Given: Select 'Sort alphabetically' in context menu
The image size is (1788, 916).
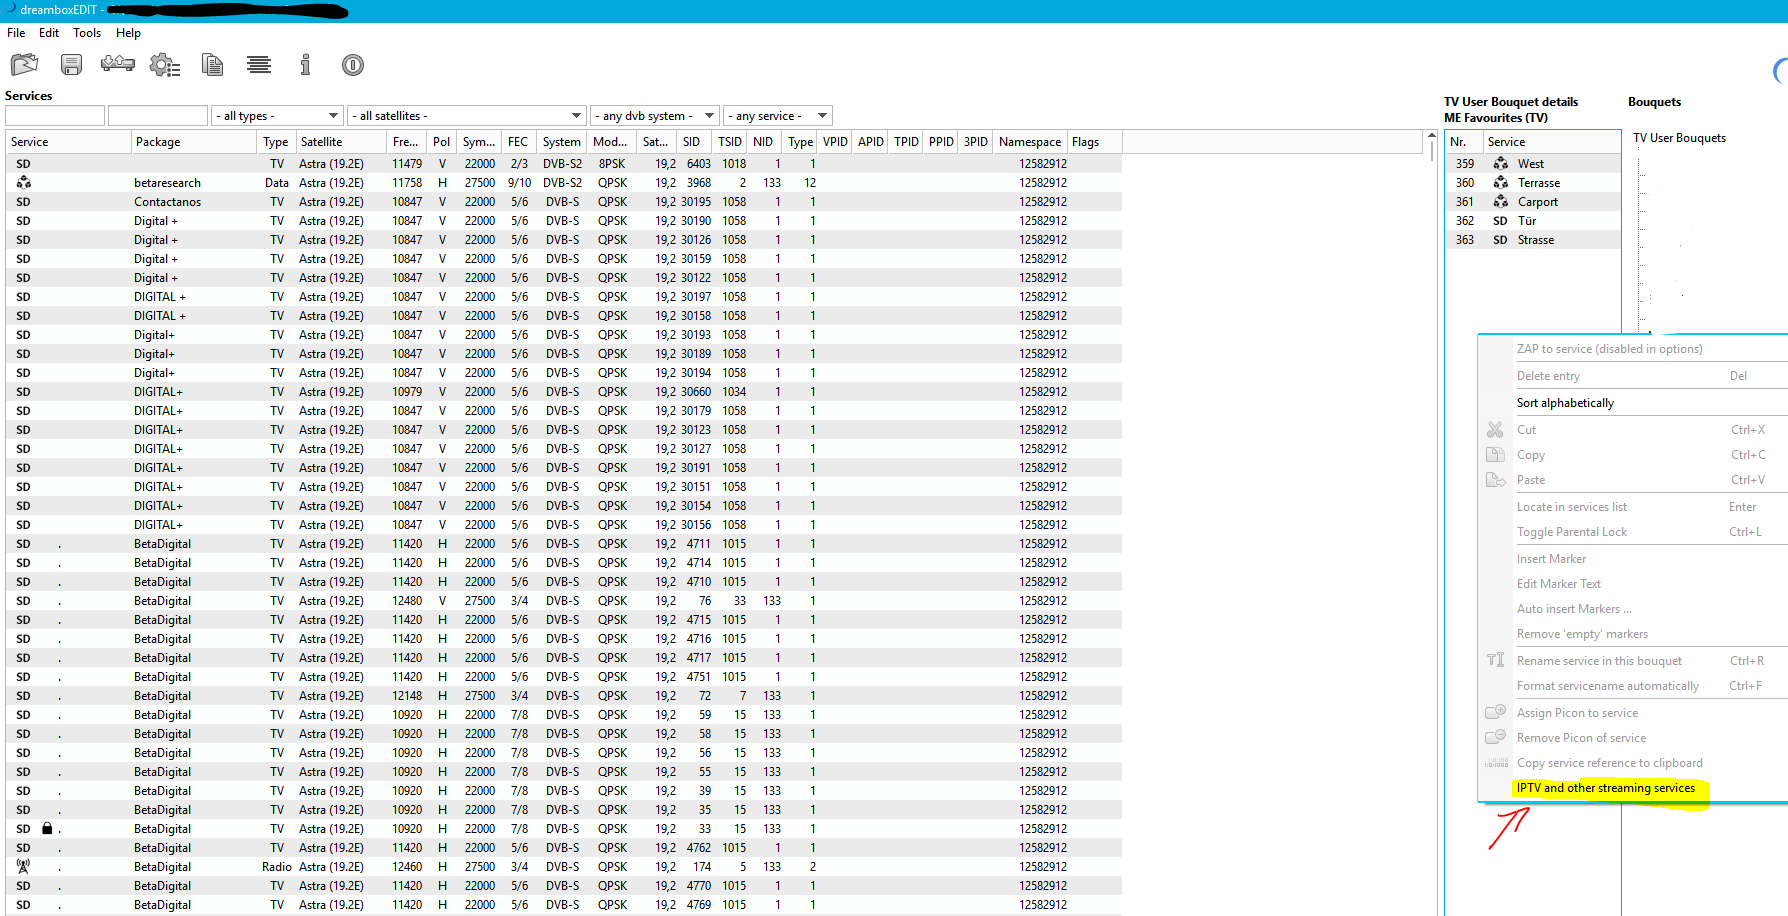Looking at the screenshot, I should [1565, 403].
